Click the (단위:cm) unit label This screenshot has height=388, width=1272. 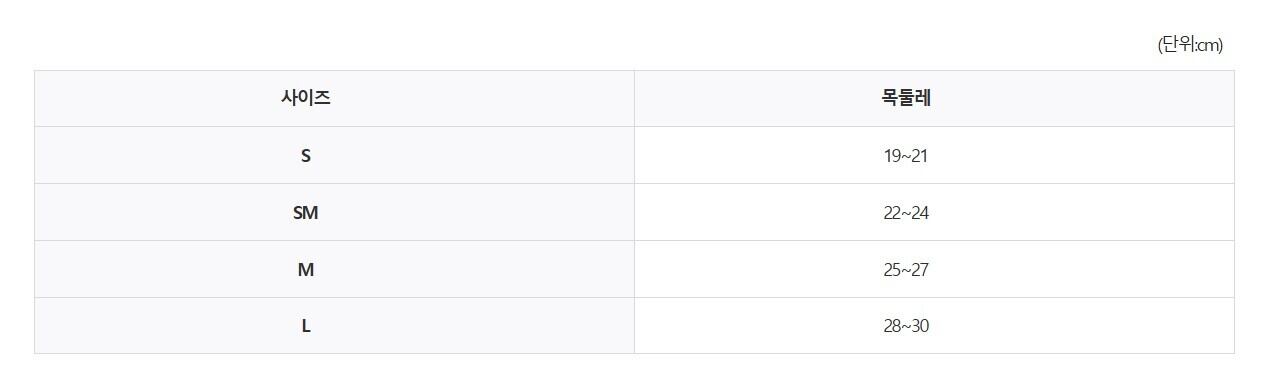pos(1190,45)
